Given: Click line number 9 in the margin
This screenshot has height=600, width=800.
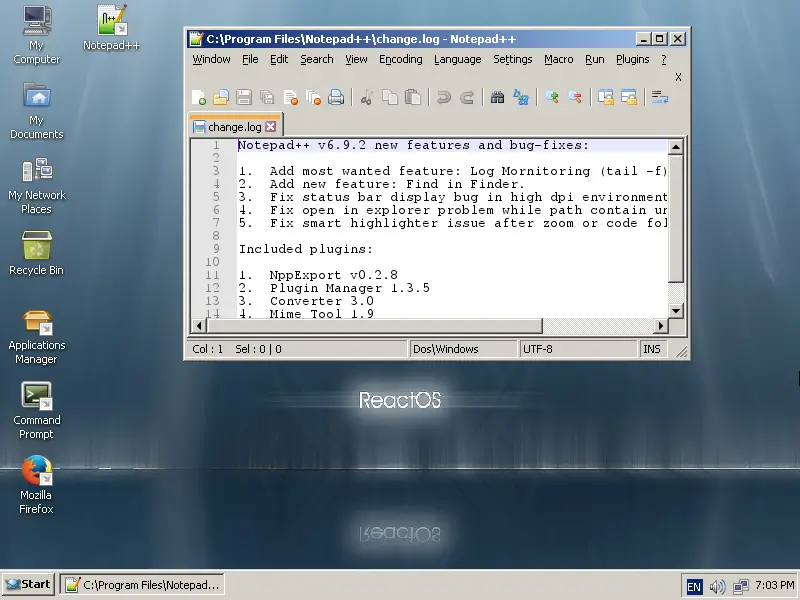Looking at the screenshot, I should [216, 249].
